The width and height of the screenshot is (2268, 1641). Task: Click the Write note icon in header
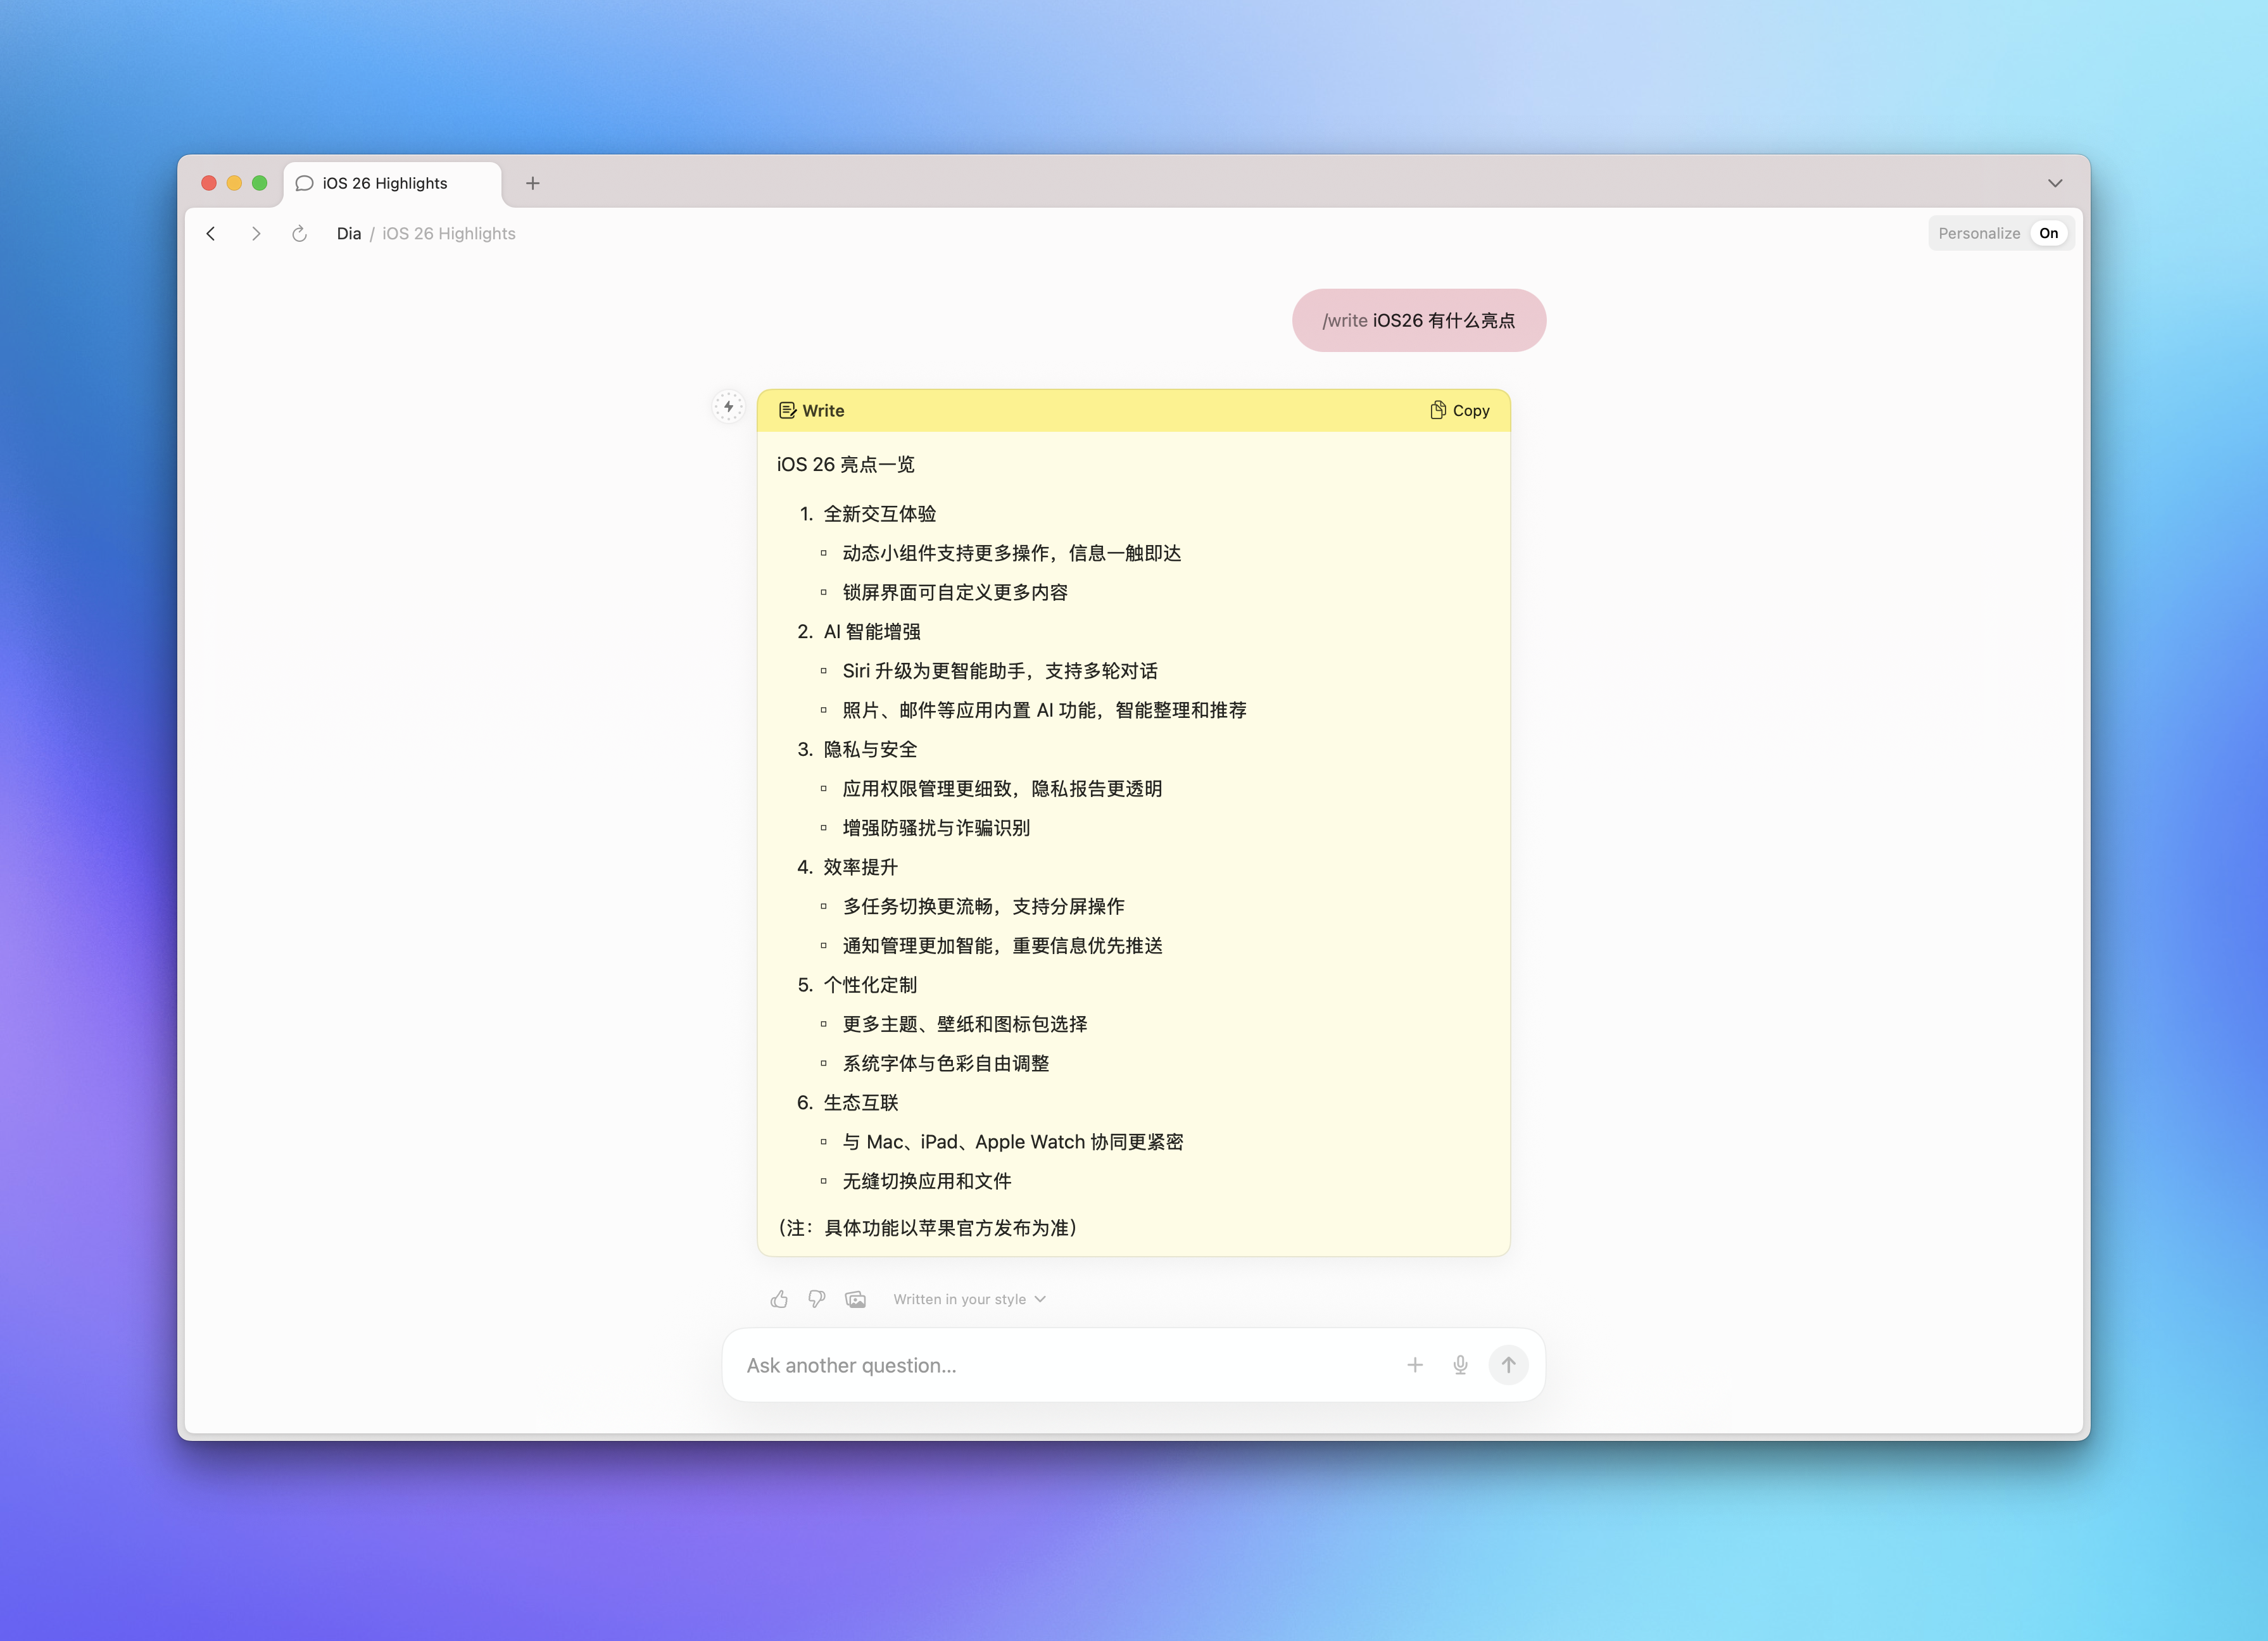point(788,410)
